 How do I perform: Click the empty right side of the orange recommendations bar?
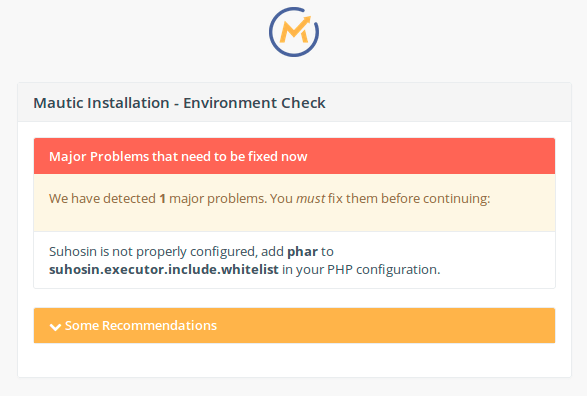click(386, 325)
